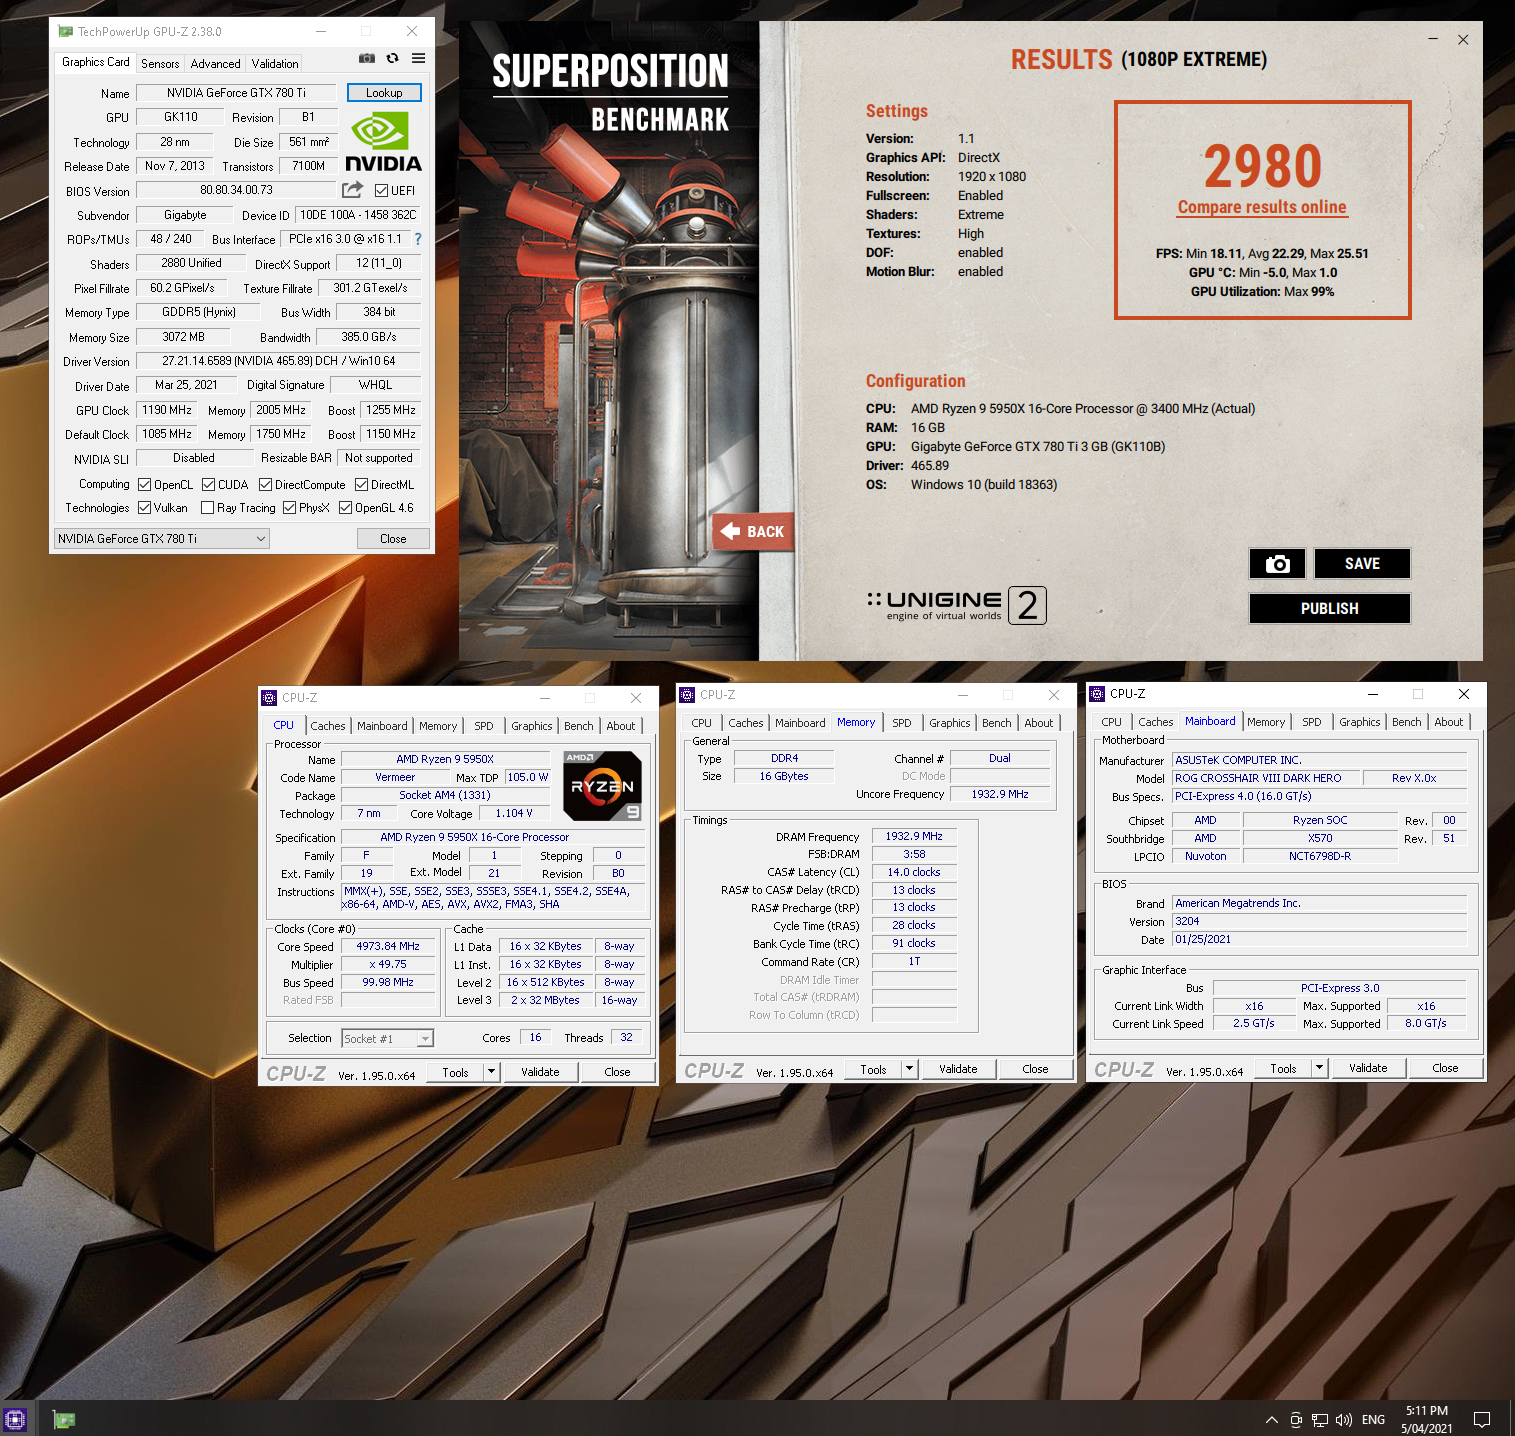Expand Tools dropdown arrow in CPU-Z Memory window

(909, 1069)
